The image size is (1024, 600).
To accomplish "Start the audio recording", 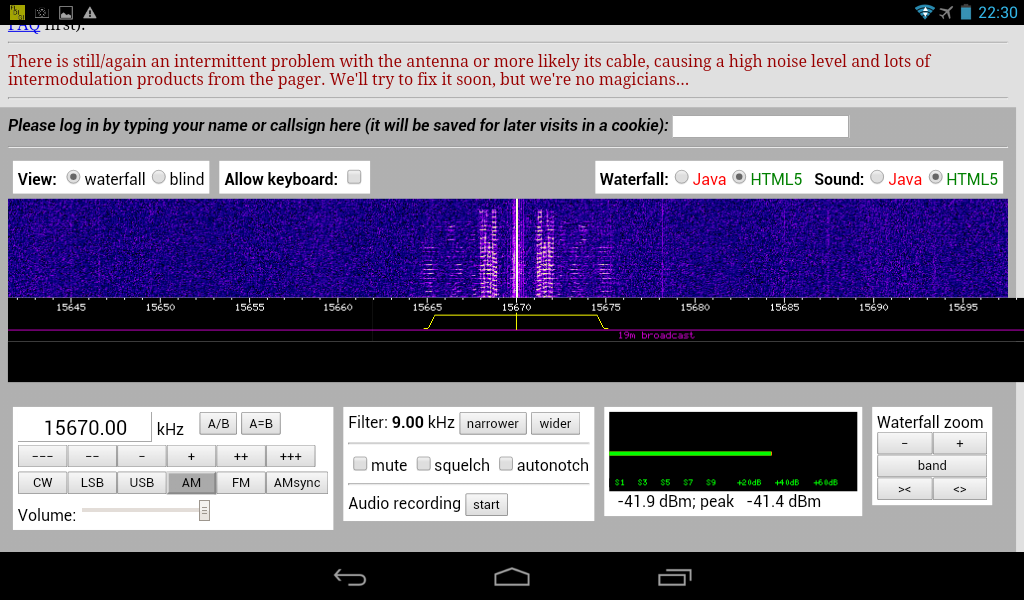I will pos(487,505).
